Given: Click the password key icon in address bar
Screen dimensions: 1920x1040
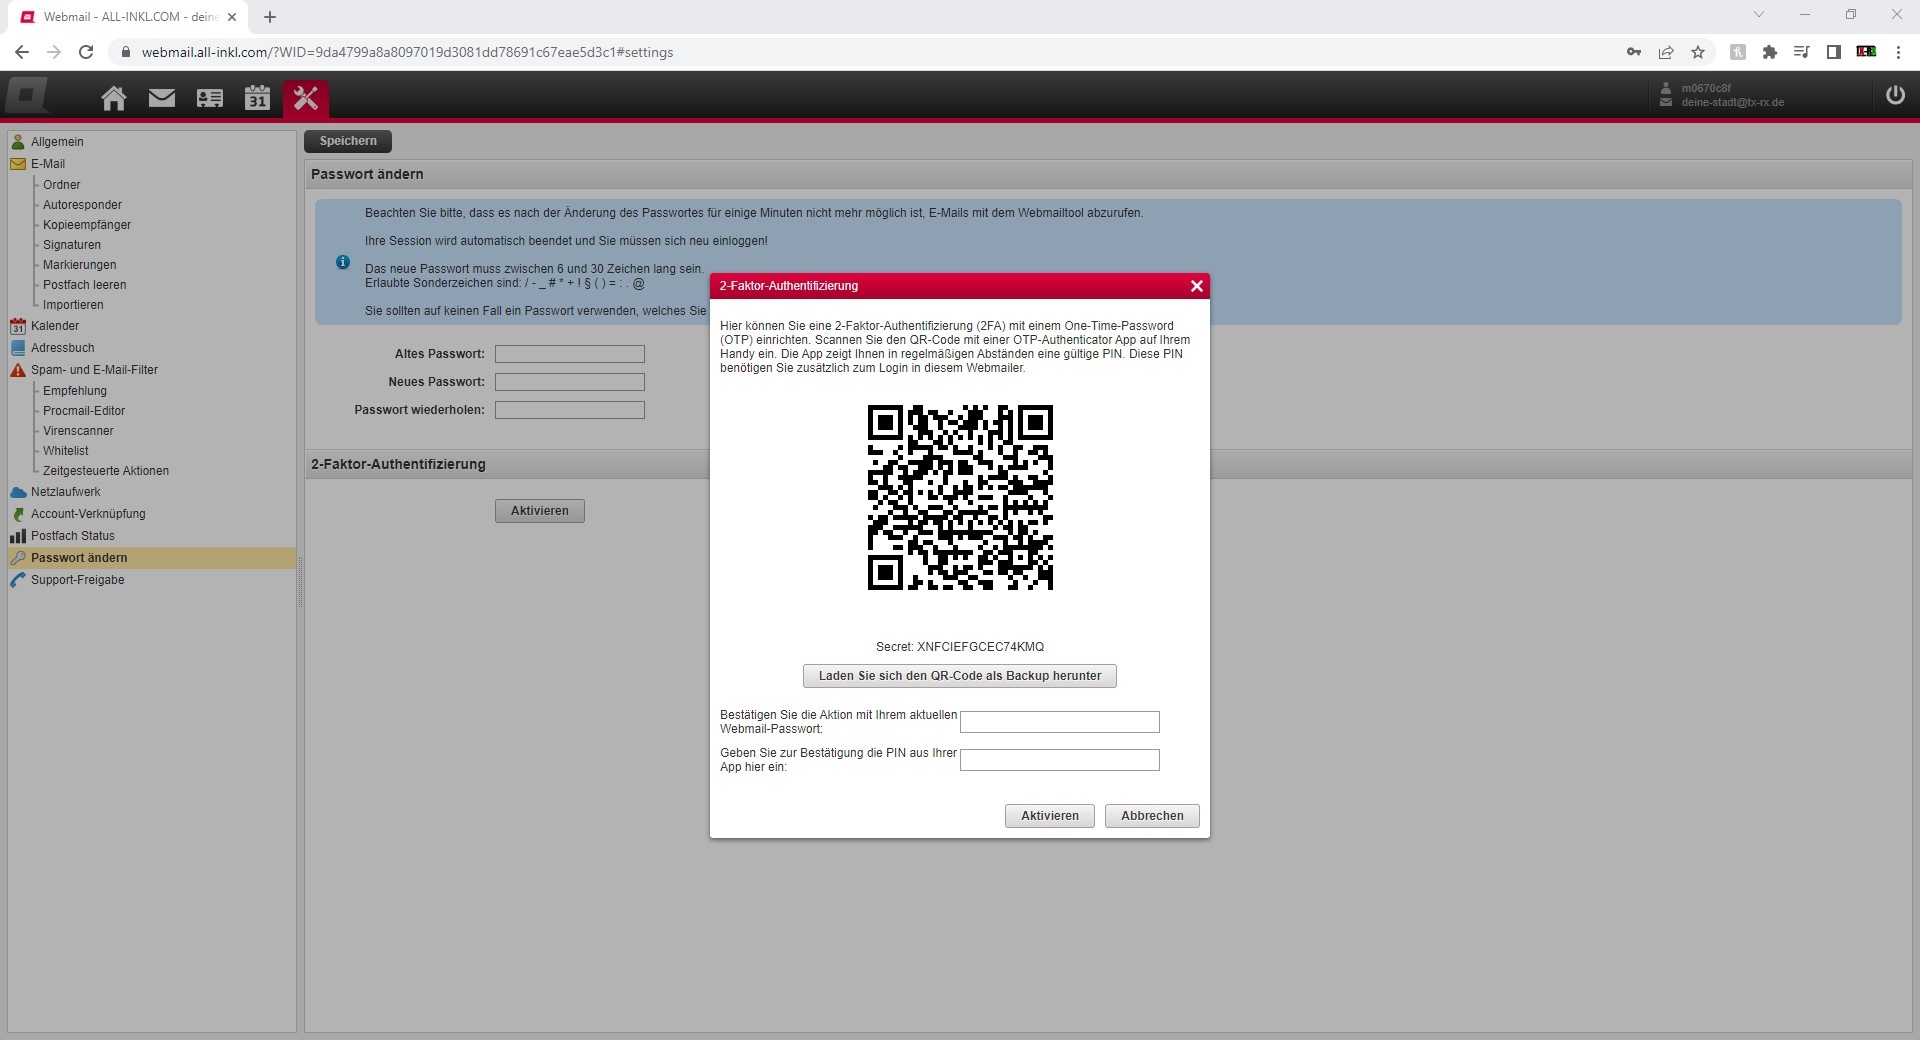Looking at the screenshot, I should click(x=1634, y=52).
